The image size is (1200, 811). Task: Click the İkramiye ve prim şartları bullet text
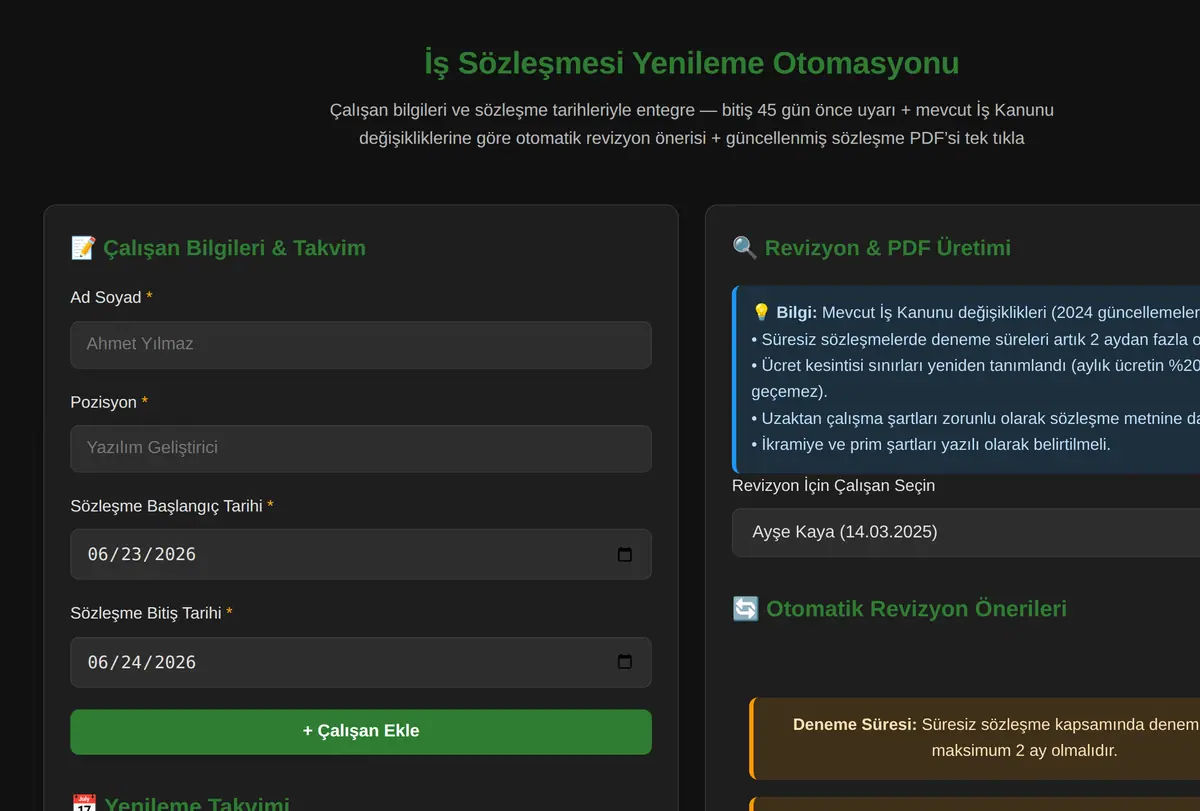[931, 444]
